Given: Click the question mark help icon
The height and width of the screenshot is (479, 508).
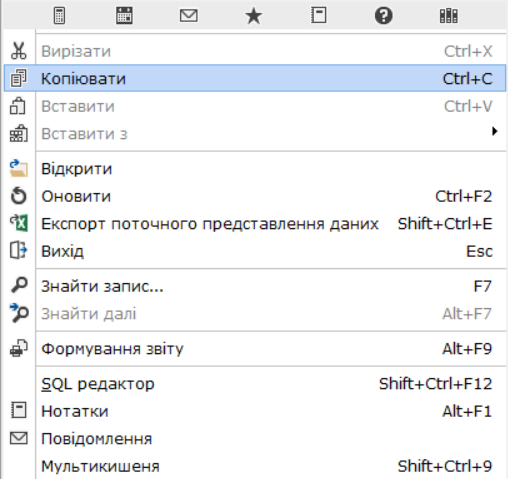Looking at the screenshot, I should point(383,16).
